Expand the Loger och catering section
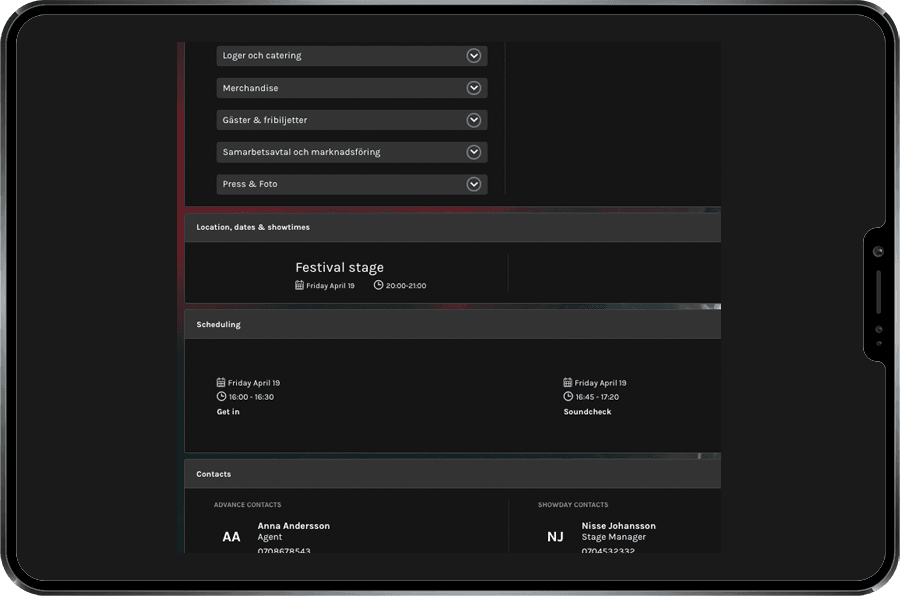Viewport: 900px width, 596px height. tap(474, 56)
